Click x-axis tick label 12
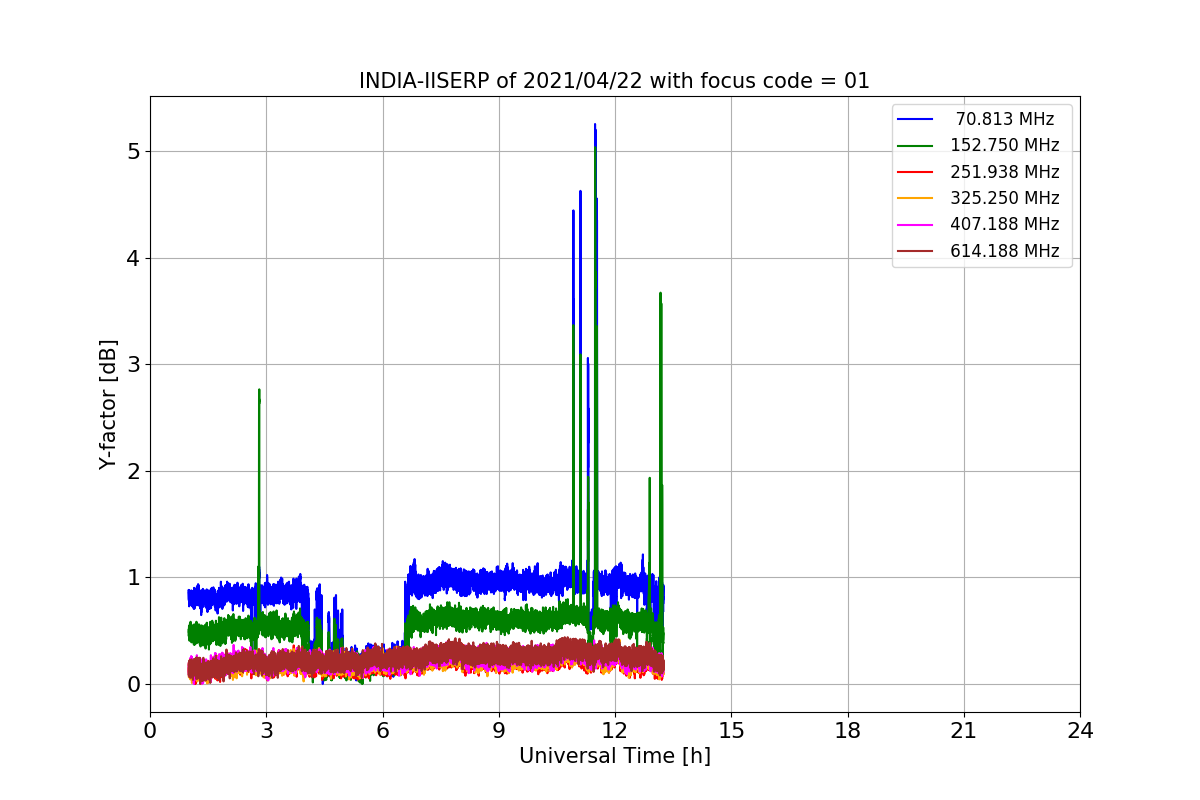The image size is (1200, 800). (615, 731)
